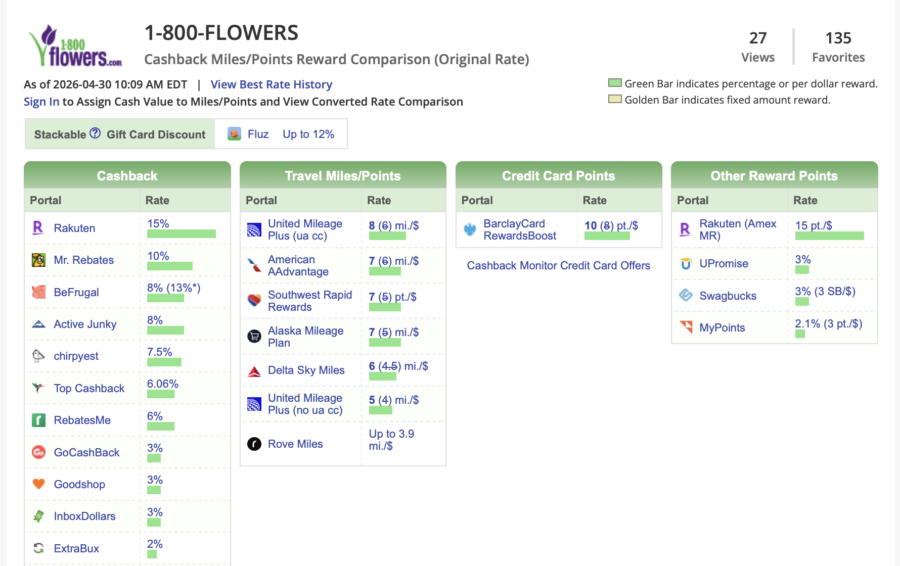Open the UPromise portal link
The width and height of the screenshot is (900, 566).
(723, 263)
